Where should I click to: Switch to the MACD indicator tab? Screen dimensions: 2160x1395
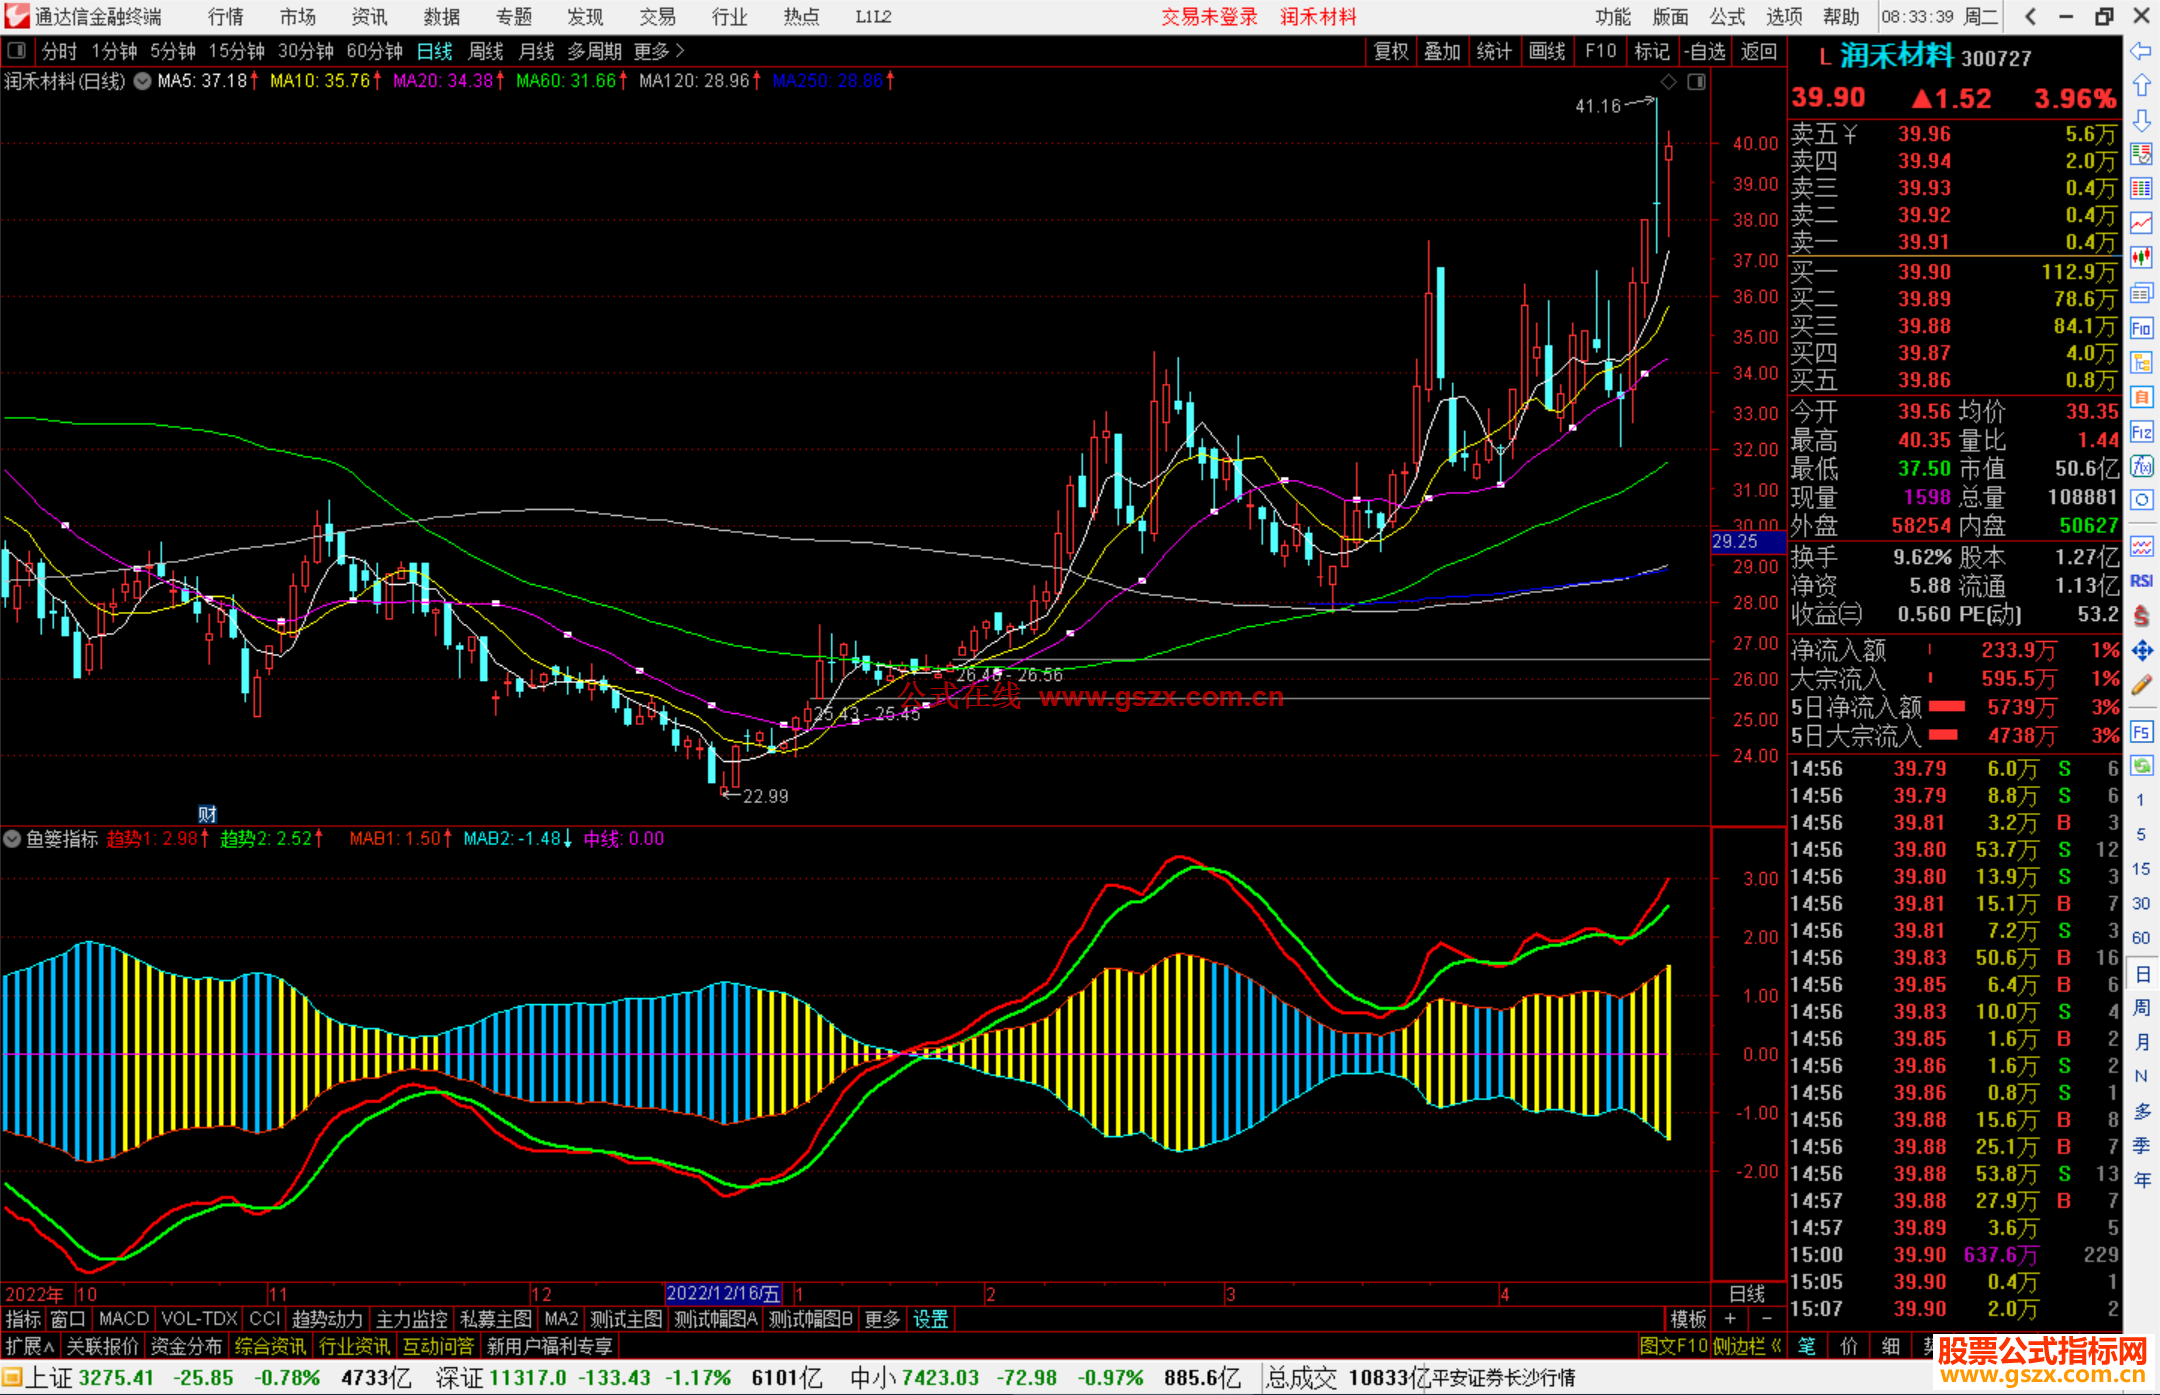[123, 1319]
